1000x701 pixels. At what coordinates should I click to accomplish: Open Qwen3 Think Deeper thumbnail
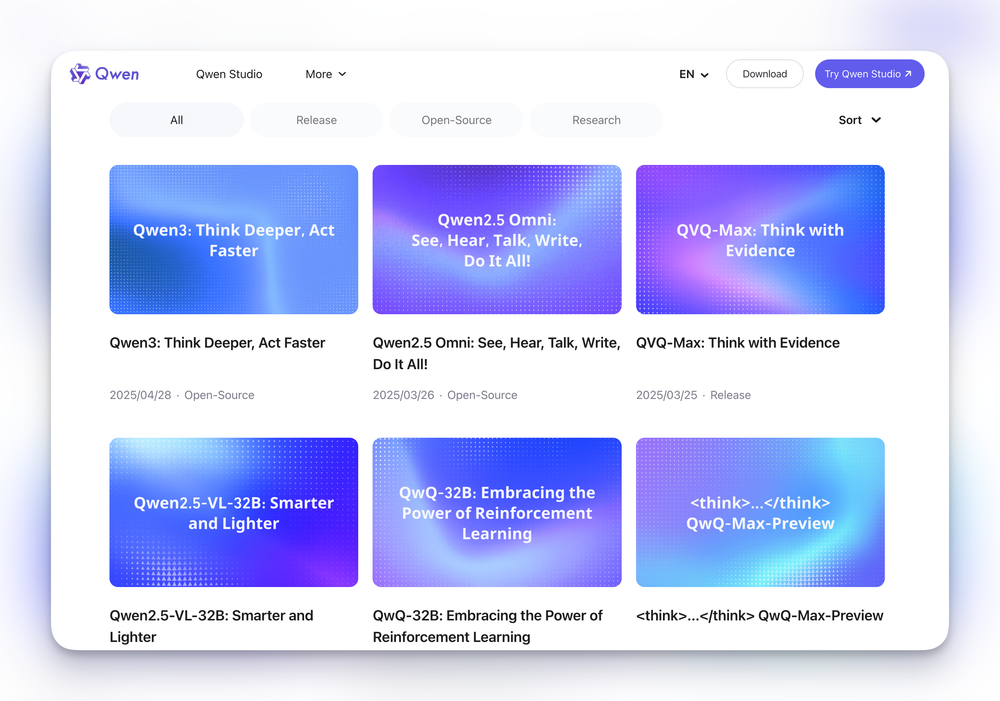tap(233, 239)
